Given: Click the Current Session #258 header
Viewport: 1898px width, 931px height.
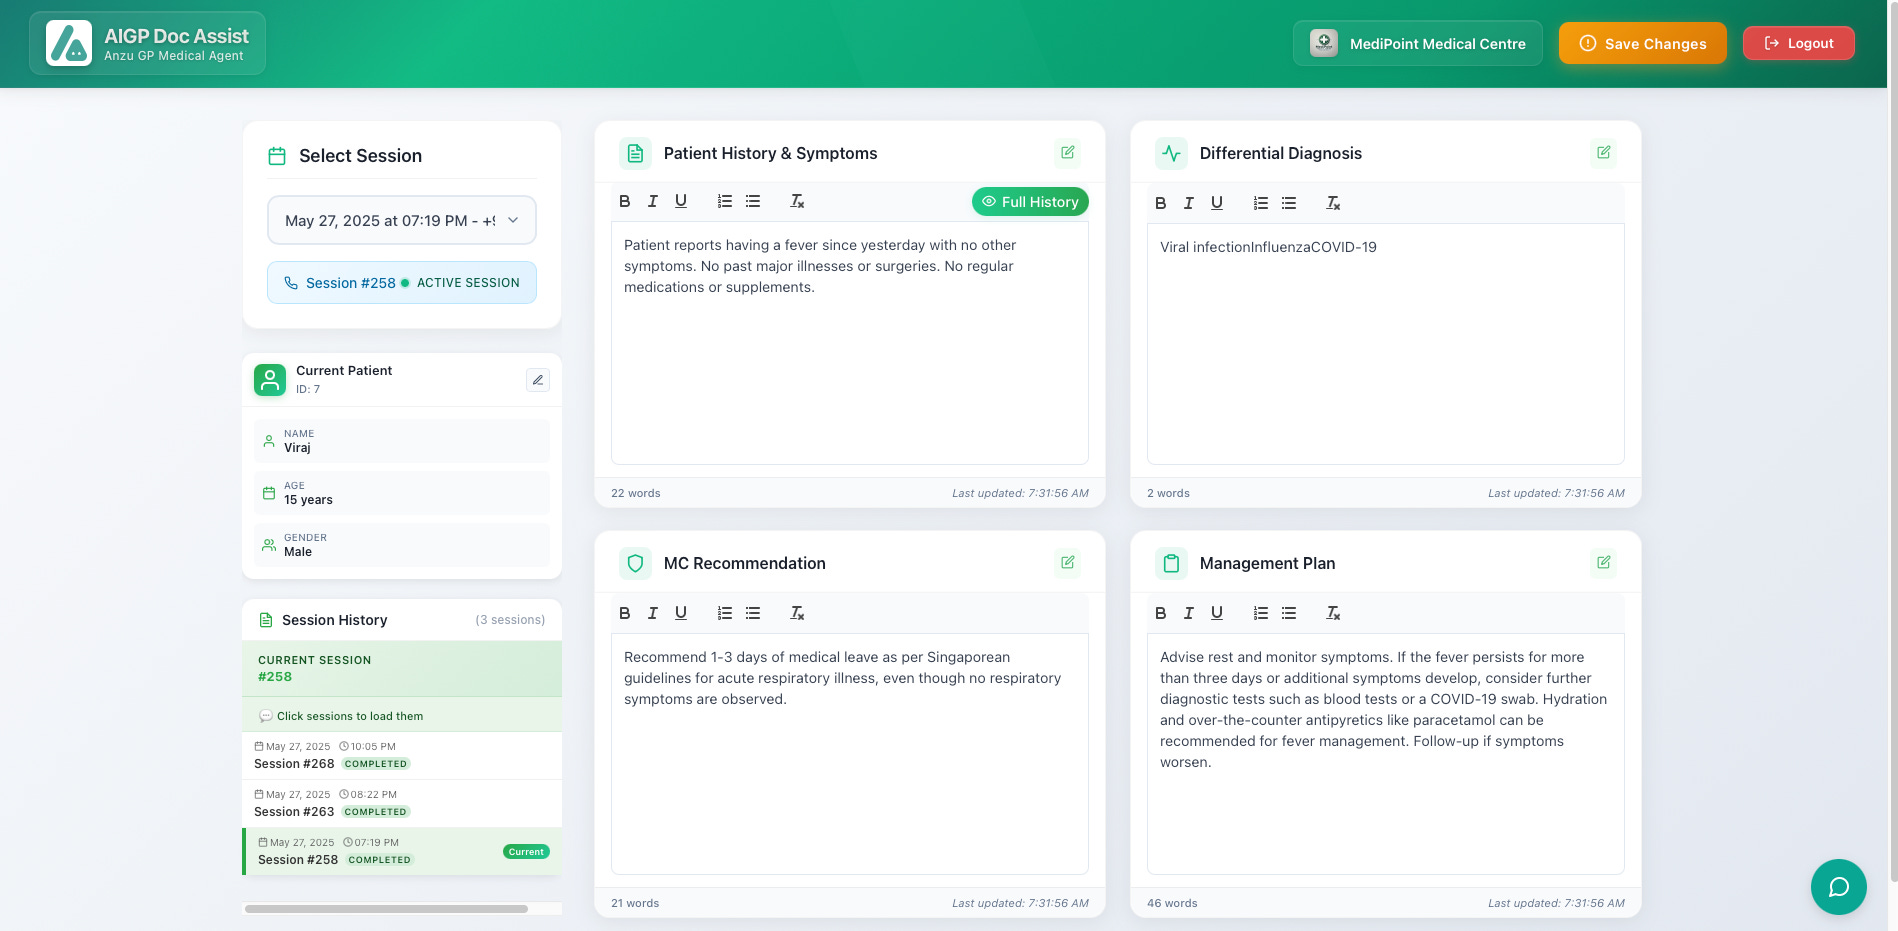Looking at the screenshot, I should coord(402,668).
